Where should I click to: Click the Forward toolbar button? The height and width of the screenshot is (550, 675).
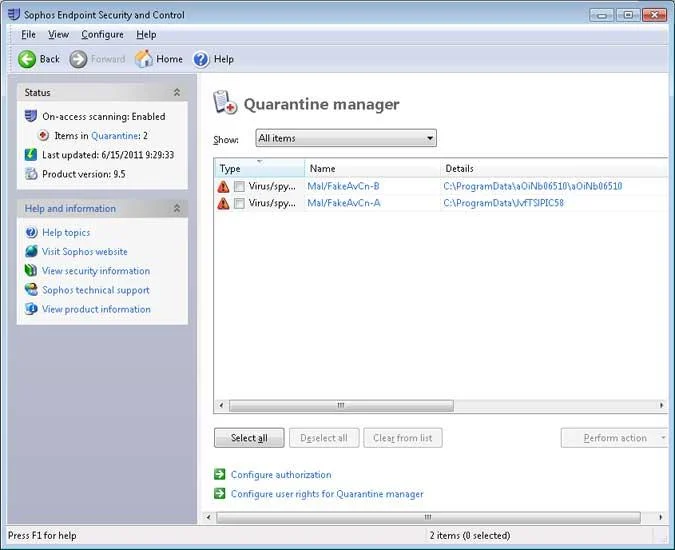click(x=98, y=59)
